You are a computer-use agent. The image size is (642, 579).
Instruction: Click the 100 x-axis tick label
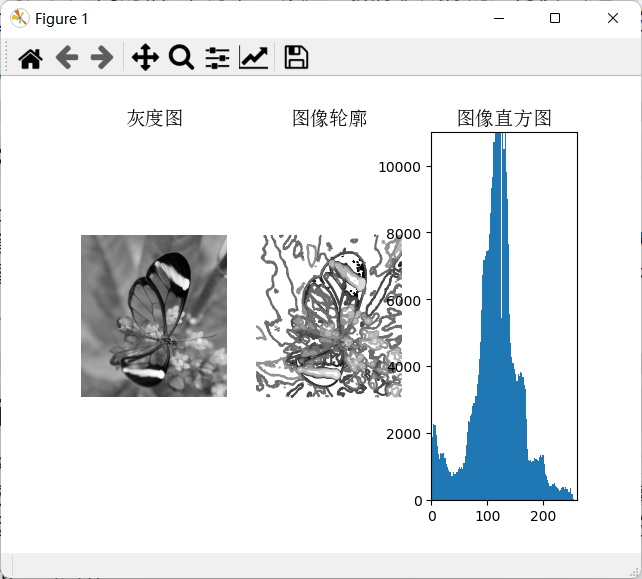tap(488, 516)
